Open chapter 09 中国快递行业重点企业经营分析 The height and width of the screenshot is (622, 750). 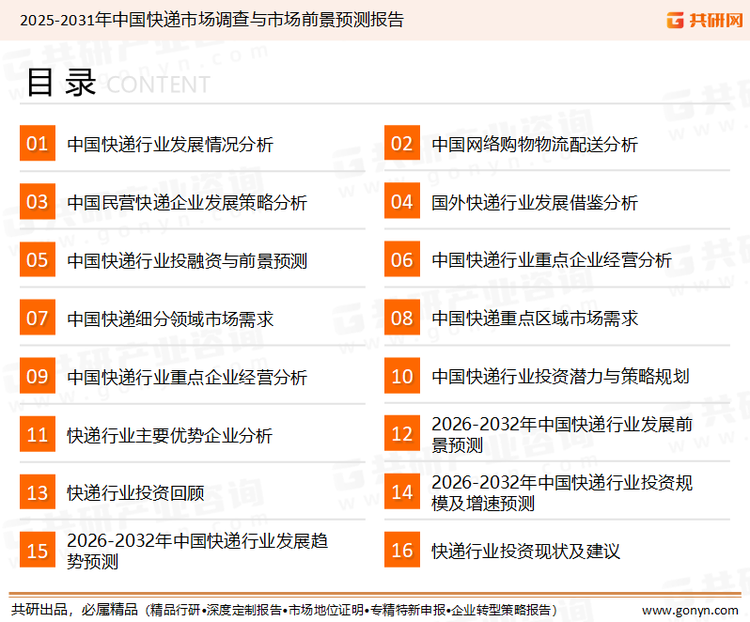click(x=187, y=377)
